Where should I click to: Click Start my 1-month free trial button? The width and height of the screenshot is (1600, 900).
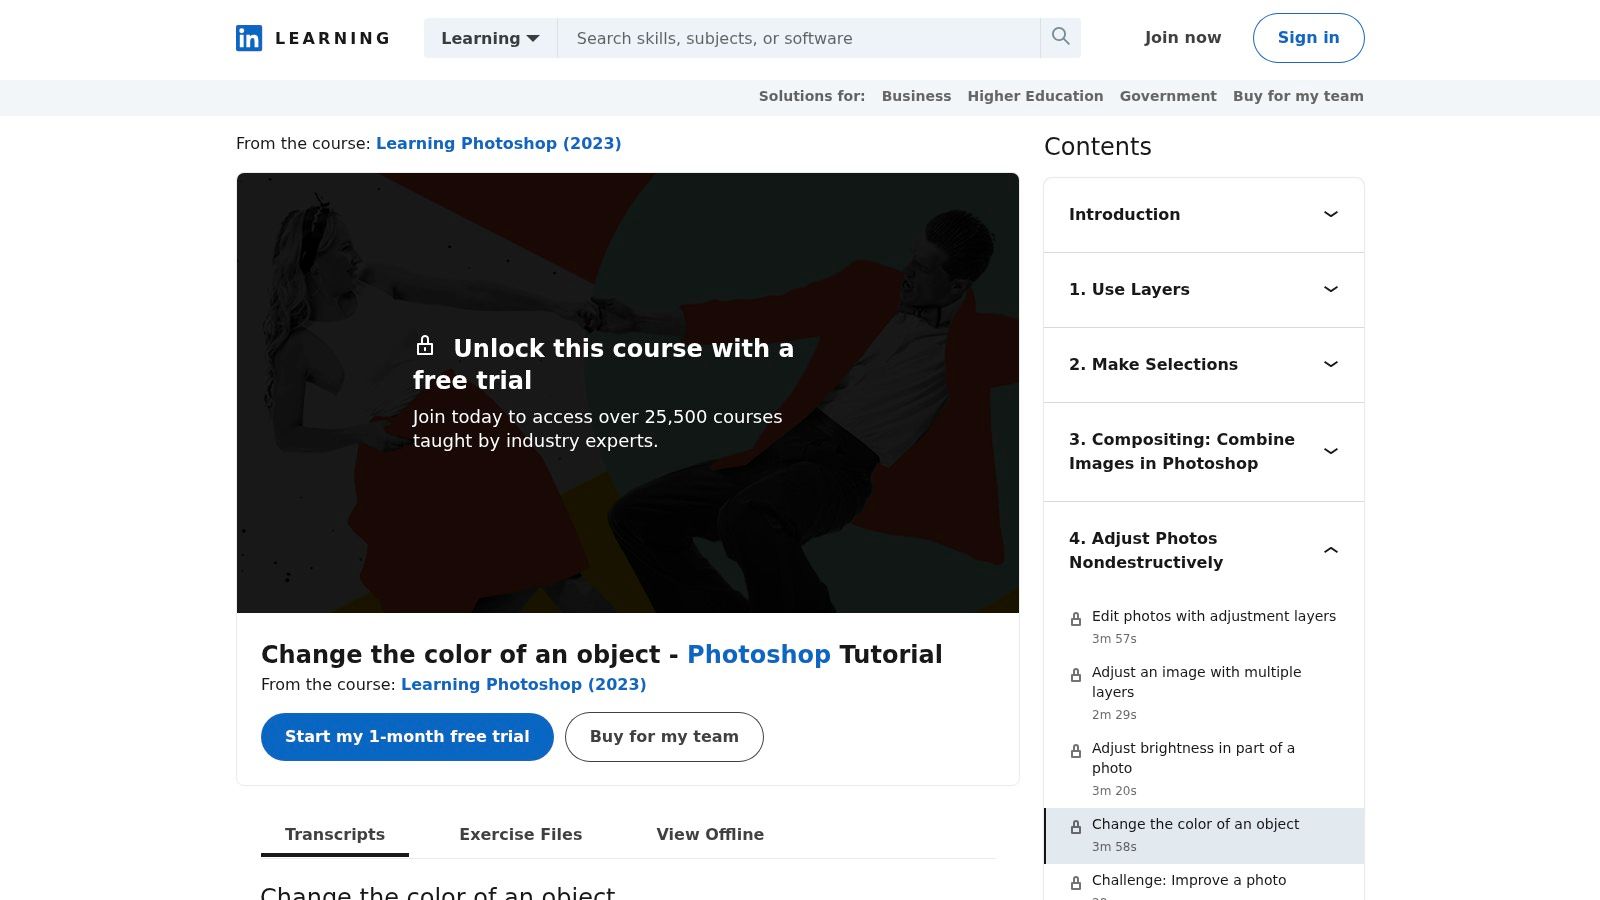pyautogui.click(x=407, y=737)
